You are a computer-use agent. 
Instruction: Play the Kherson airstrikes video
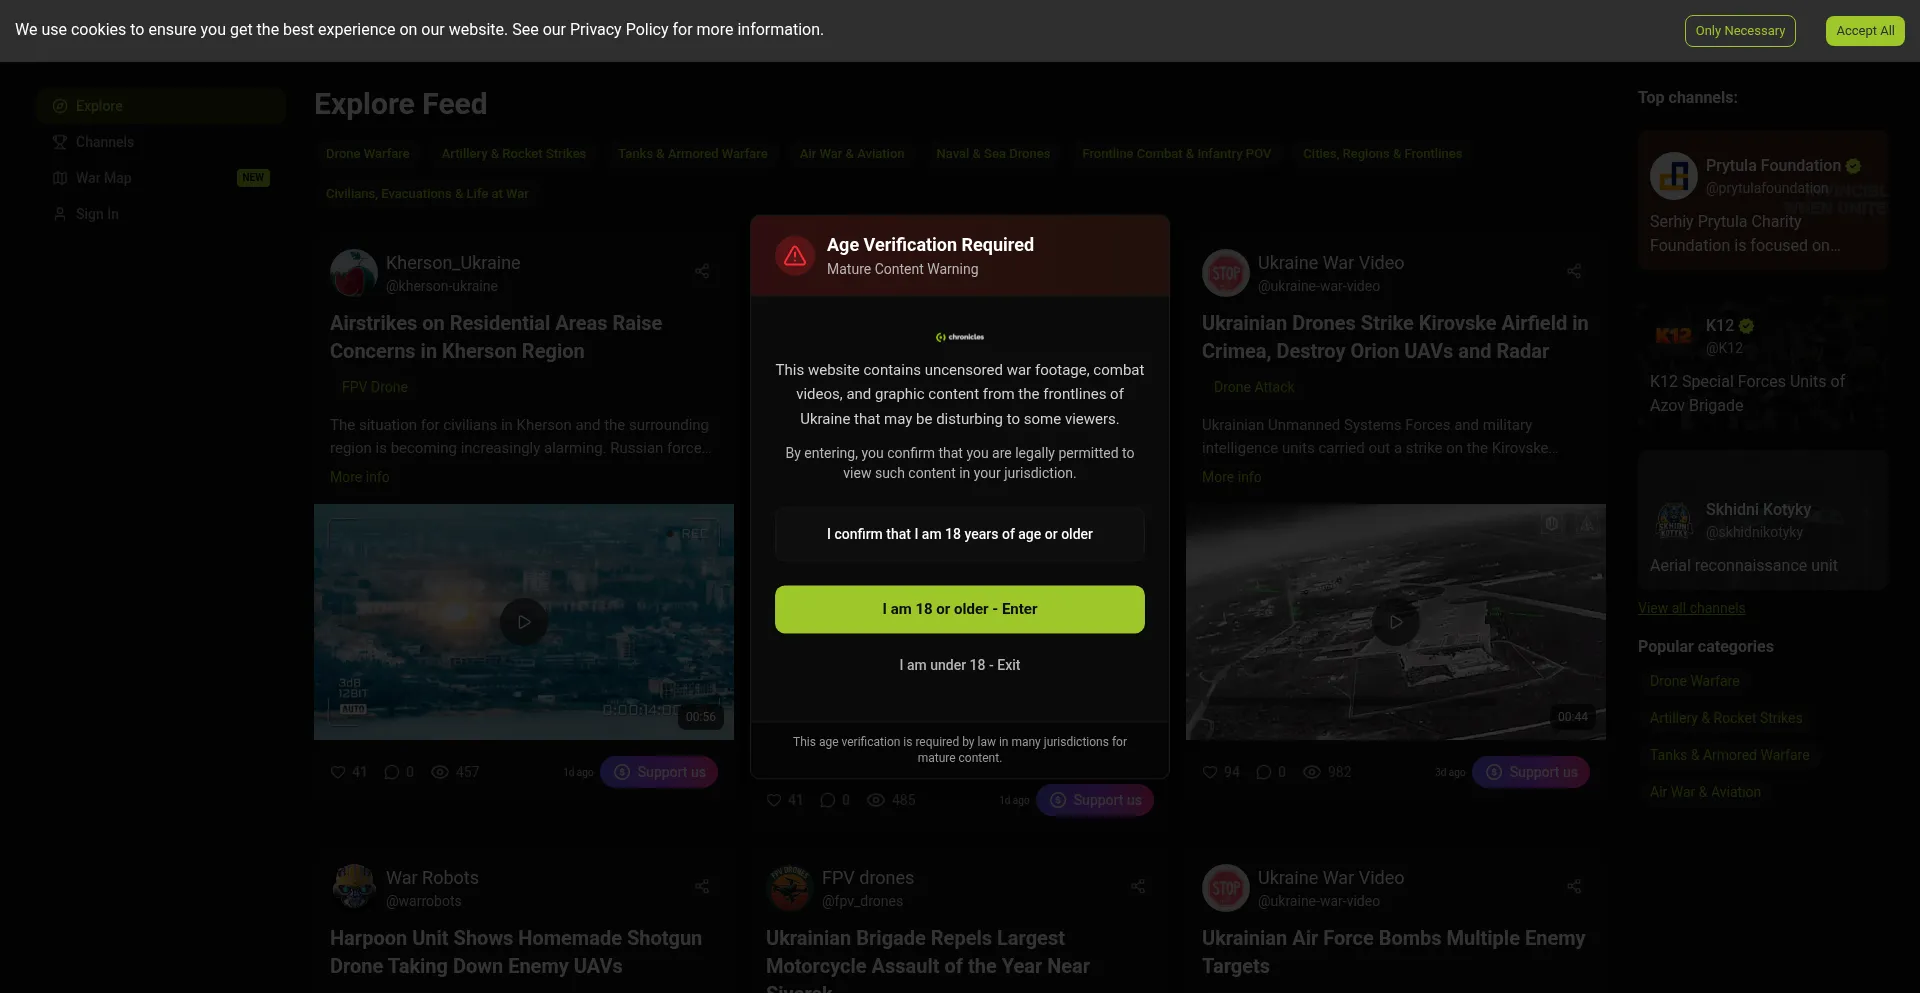(x=524, y=622)
